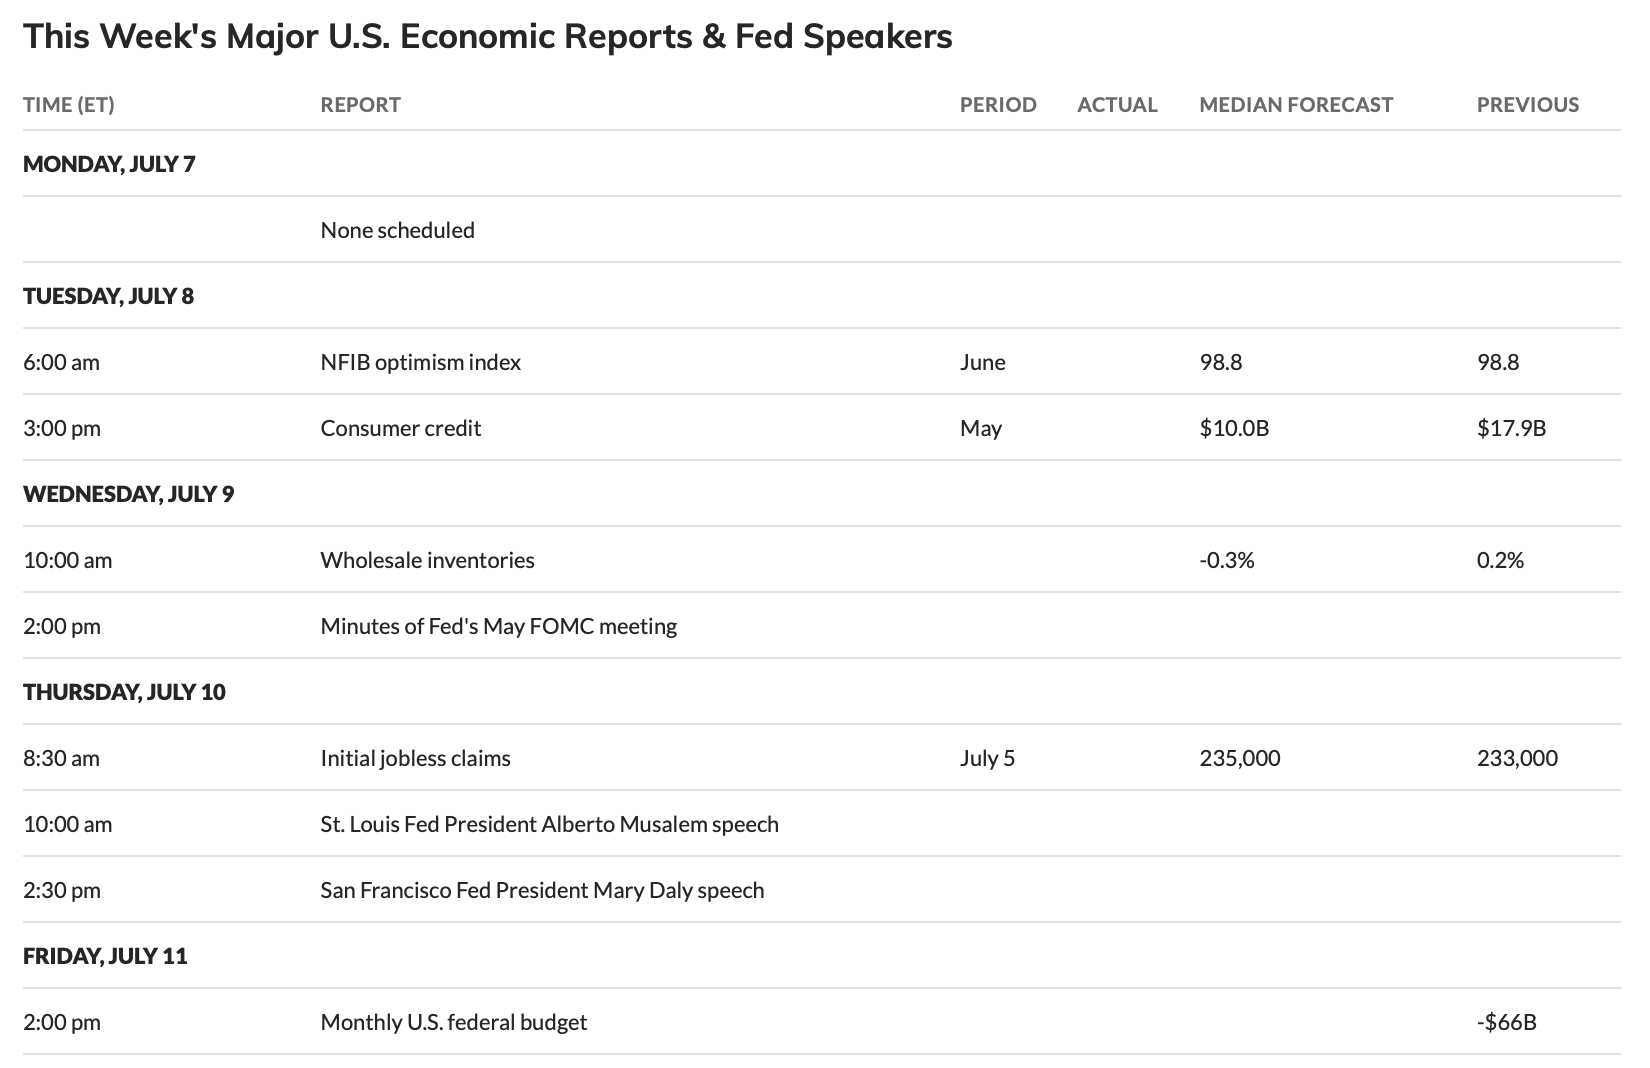Click the TIME (ET) column header

tap(69, 105)
